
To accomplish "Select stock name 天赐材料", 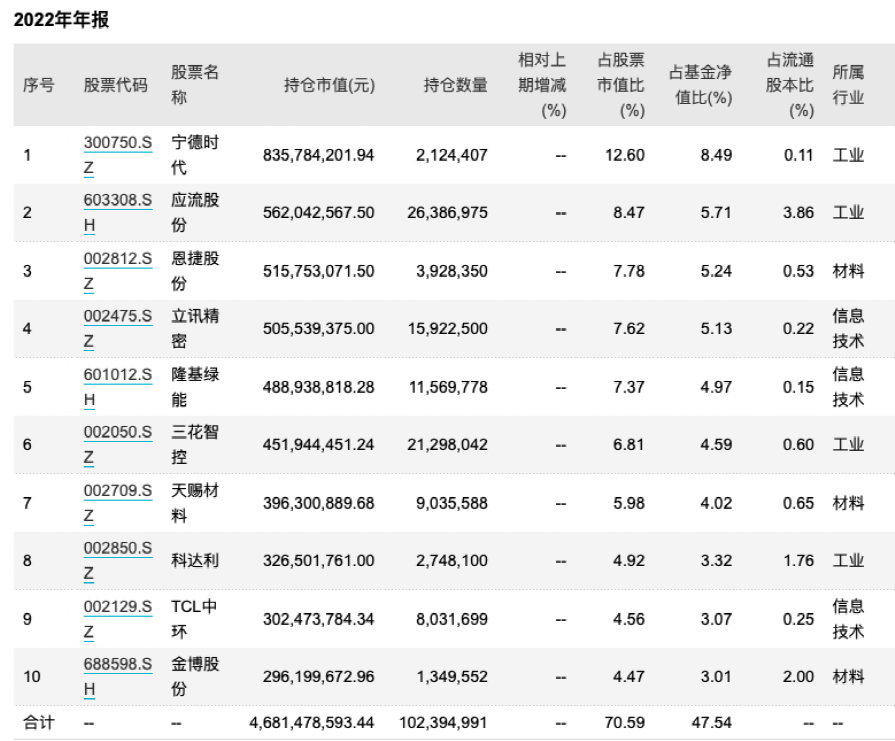I will 195,503.
